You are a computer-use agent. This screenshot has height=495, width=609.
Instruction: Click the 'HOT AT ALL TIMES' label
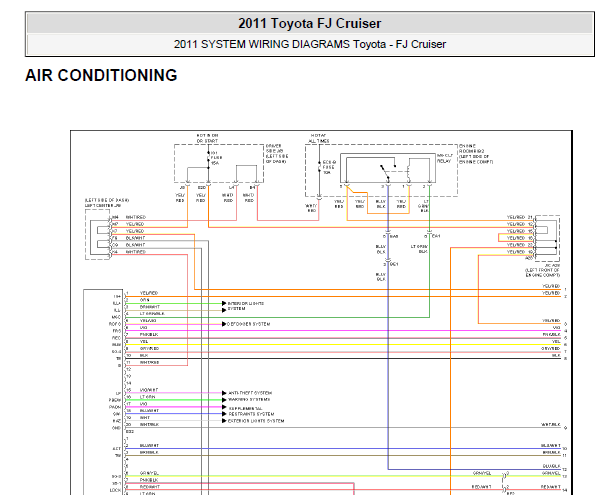(319, 138)
